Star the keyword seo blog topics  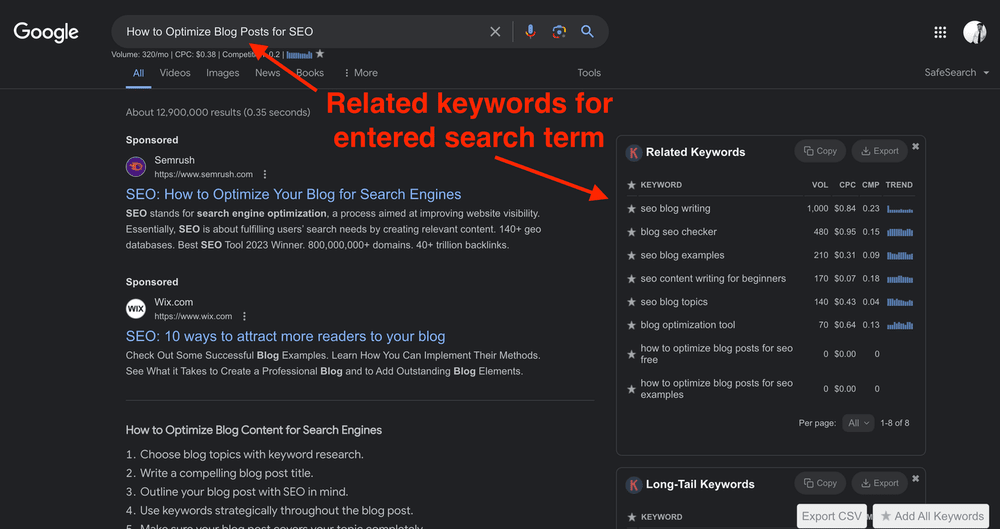(631, 302)
